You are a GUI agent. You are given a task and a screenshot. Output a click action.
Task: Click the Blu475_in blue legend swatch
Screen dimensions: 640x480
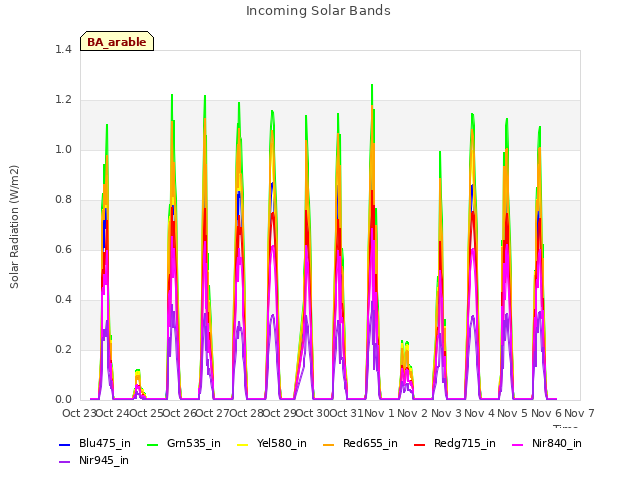pyautogui.click(x=64, y=444)
